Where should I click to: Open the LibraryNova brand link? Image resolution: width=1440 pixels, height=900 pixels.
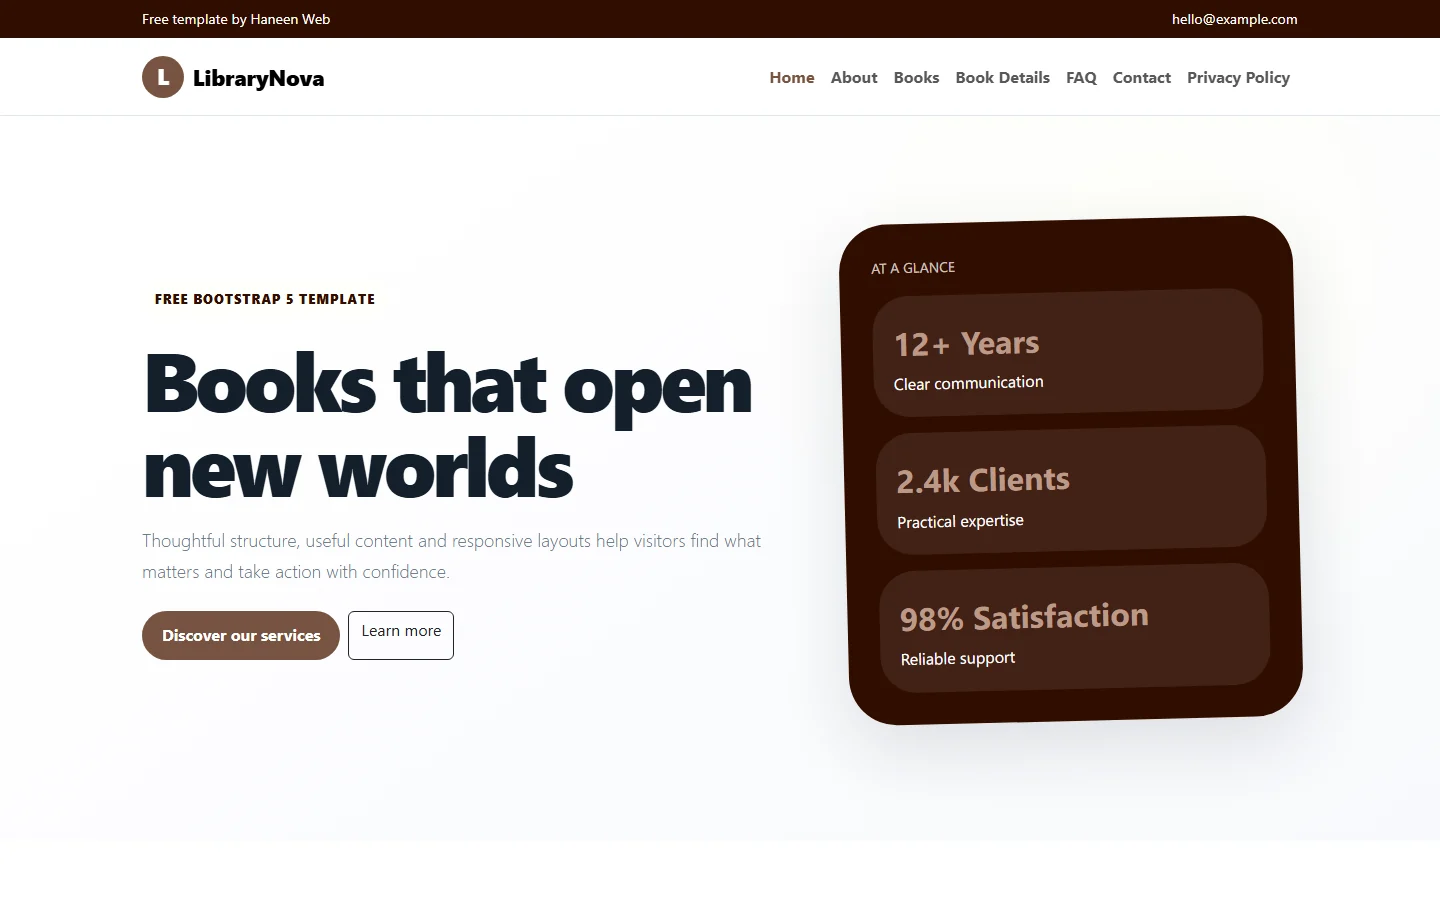(x=233, y=77)
